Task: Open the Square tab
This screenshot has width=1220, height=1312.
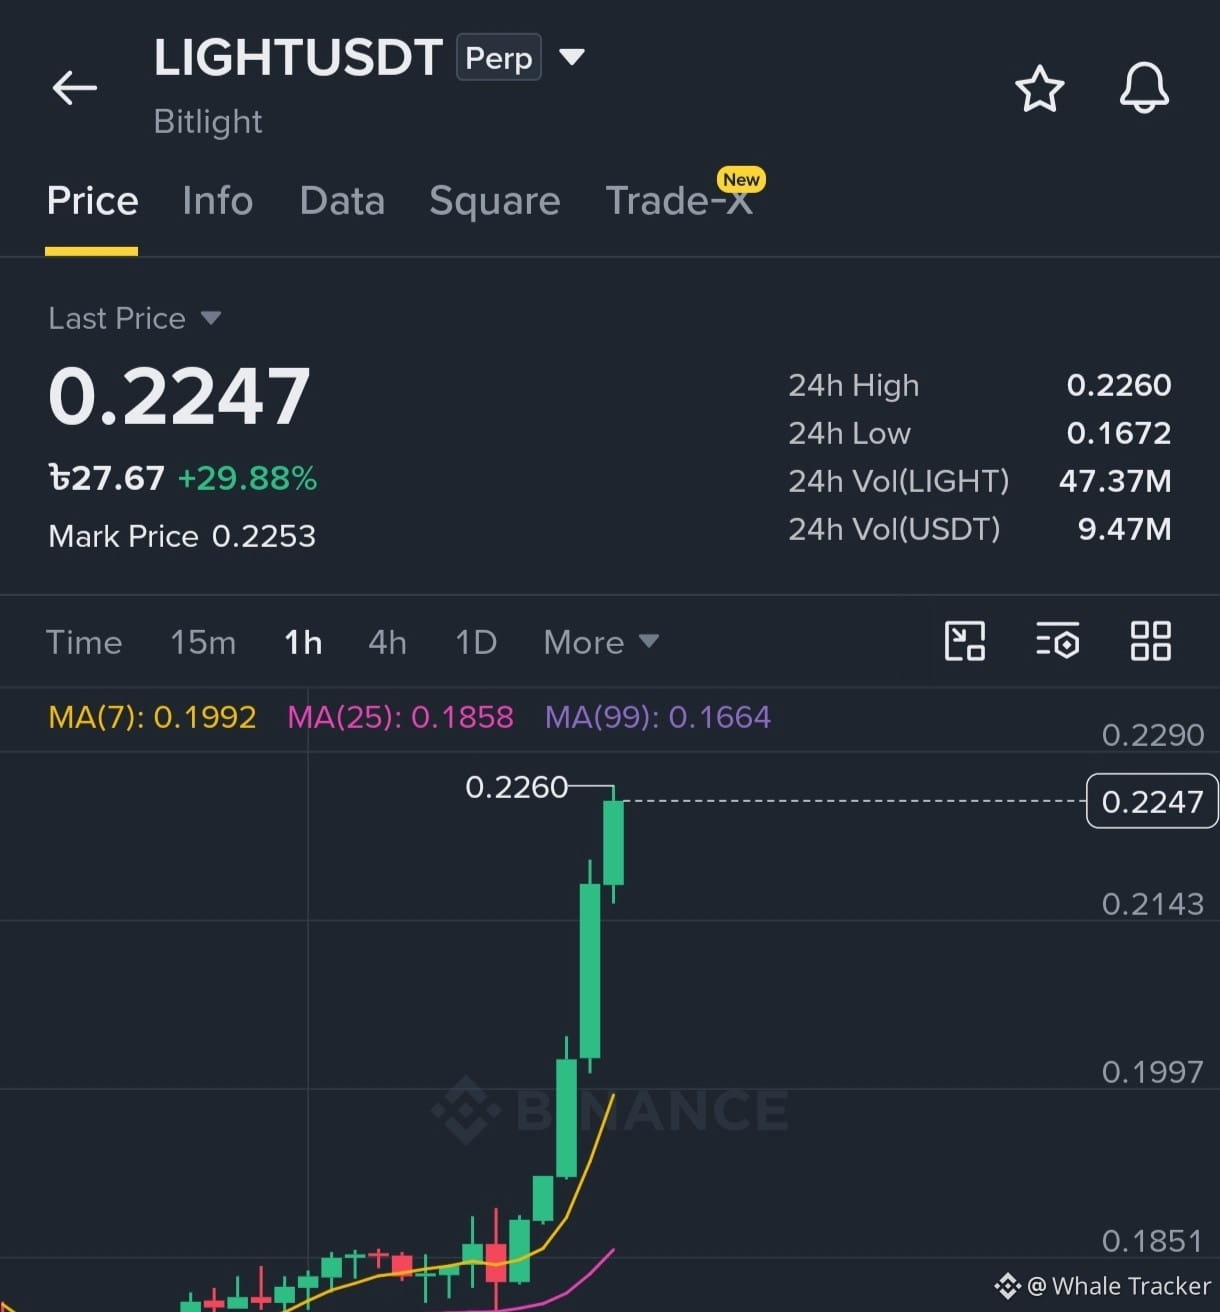Action: pos(494,201)
